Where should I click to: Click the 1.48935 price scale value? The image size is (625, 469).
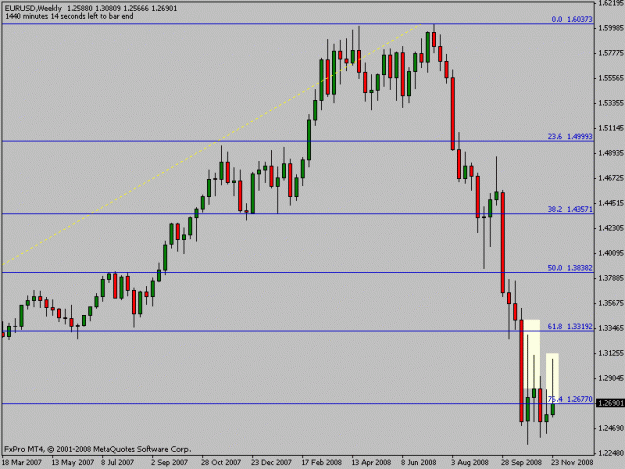611,153
